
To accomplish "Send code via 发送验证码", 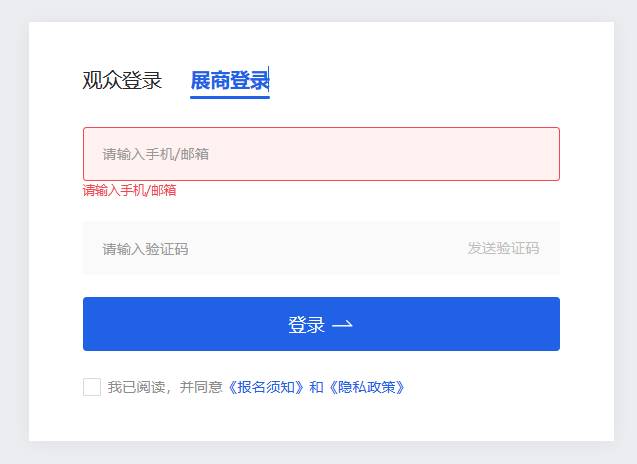I will point(503,248).
